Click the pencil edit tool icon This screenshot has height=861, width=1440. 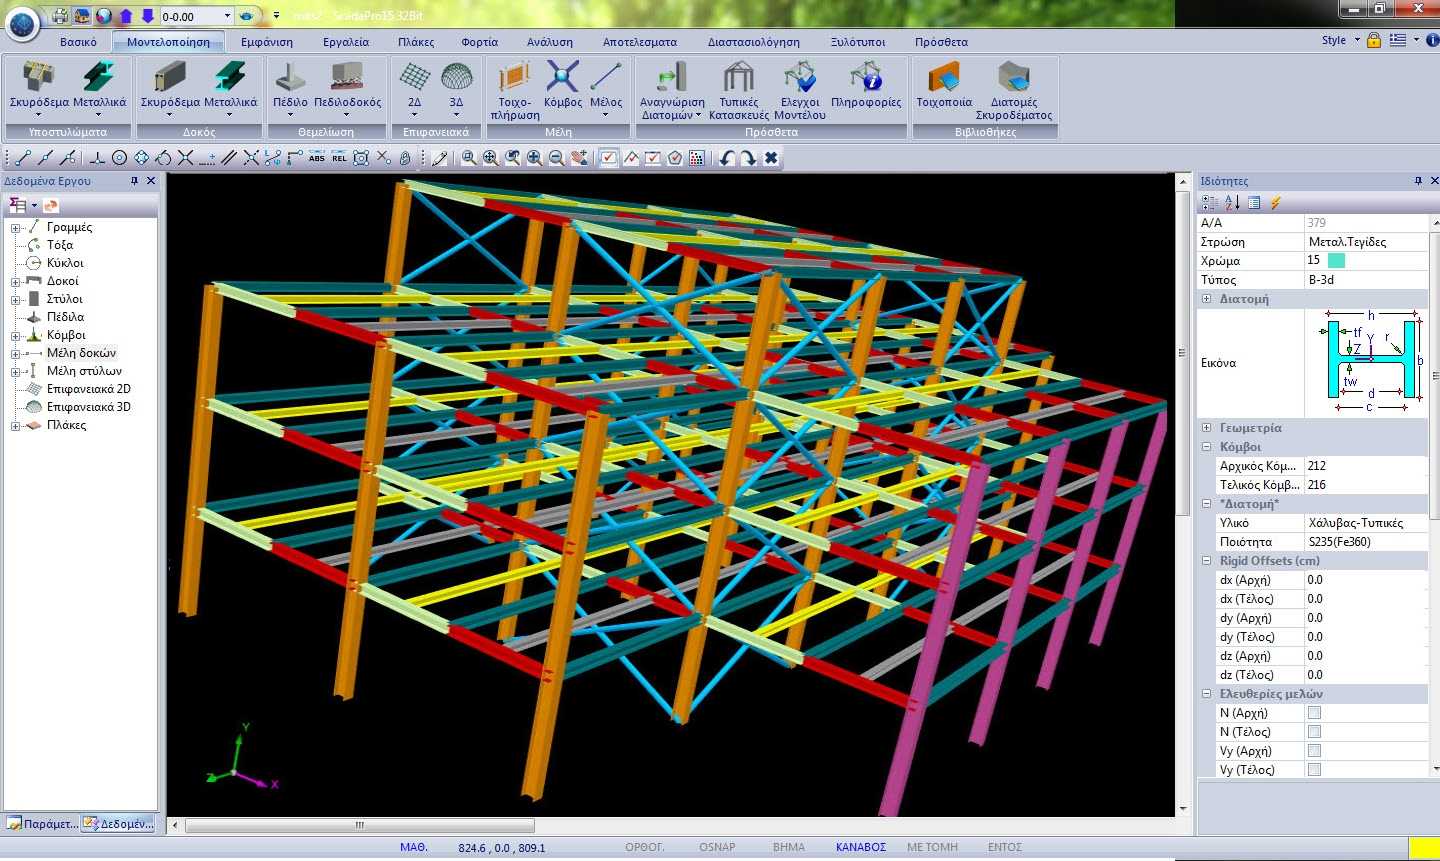438,158
